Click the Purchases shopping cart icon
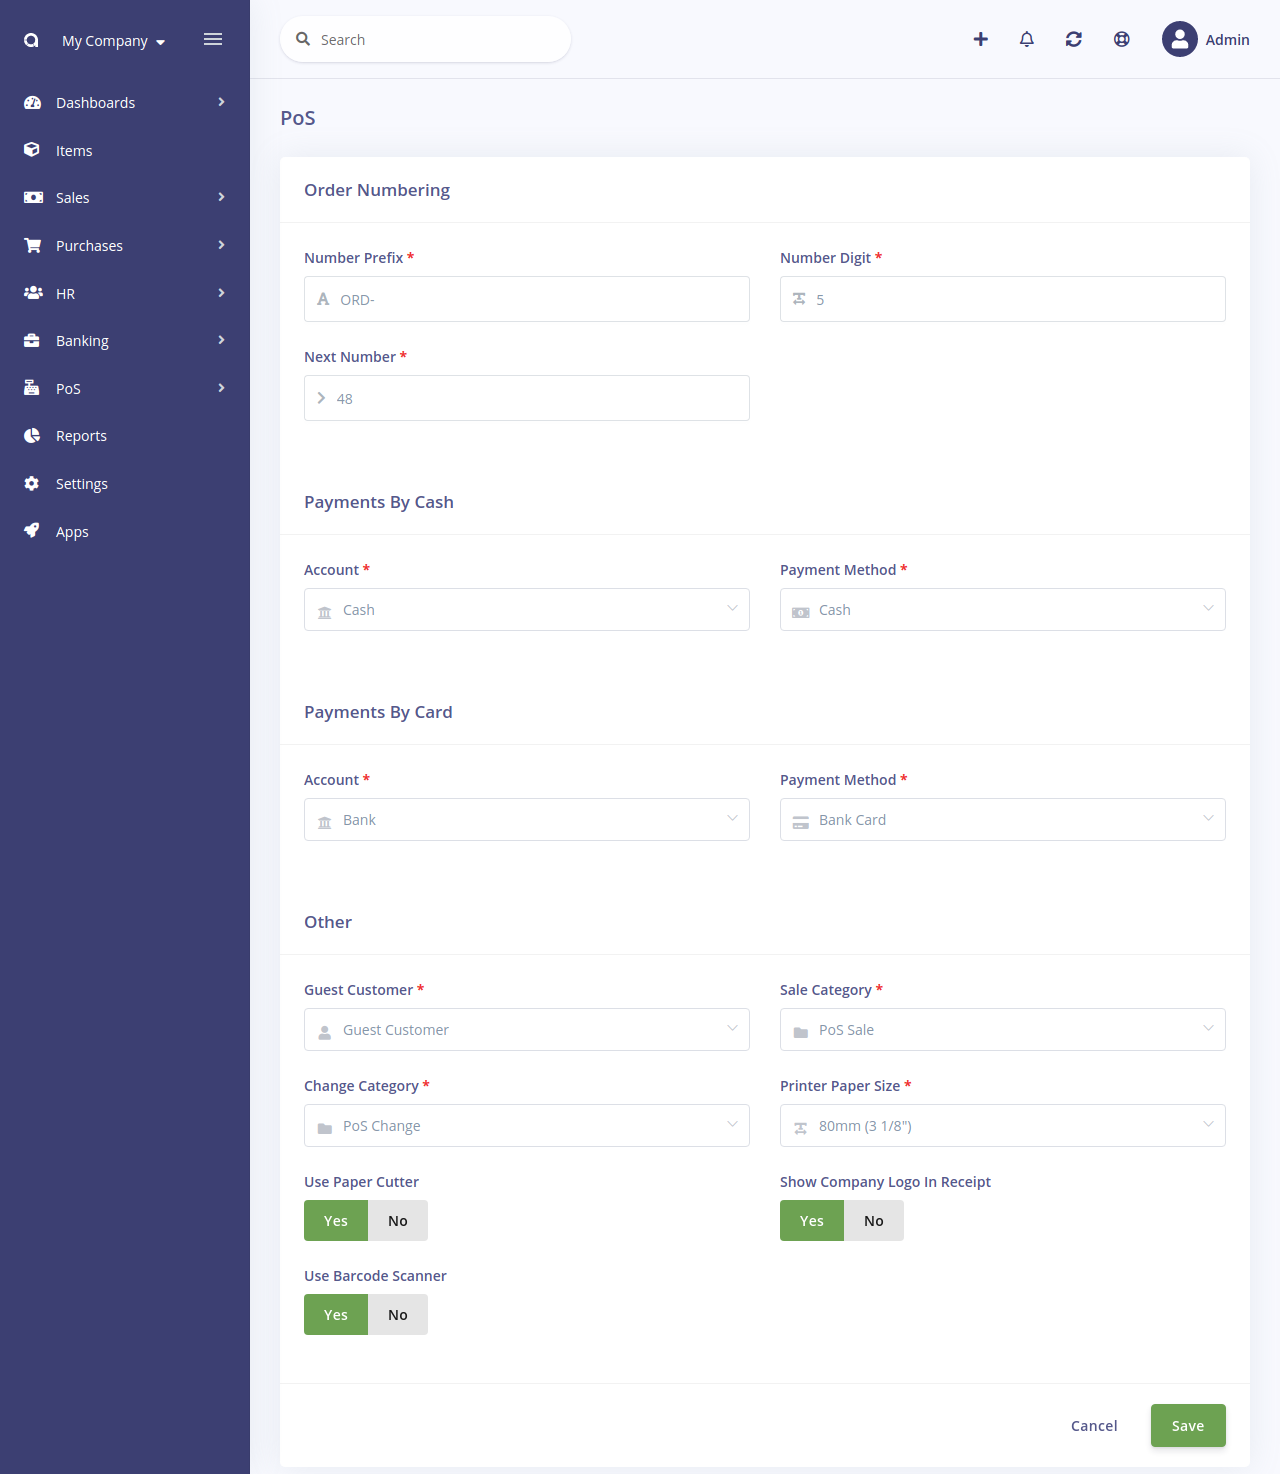The width and height of the screenshot is (1280, 1474). [x=33, y=245]
